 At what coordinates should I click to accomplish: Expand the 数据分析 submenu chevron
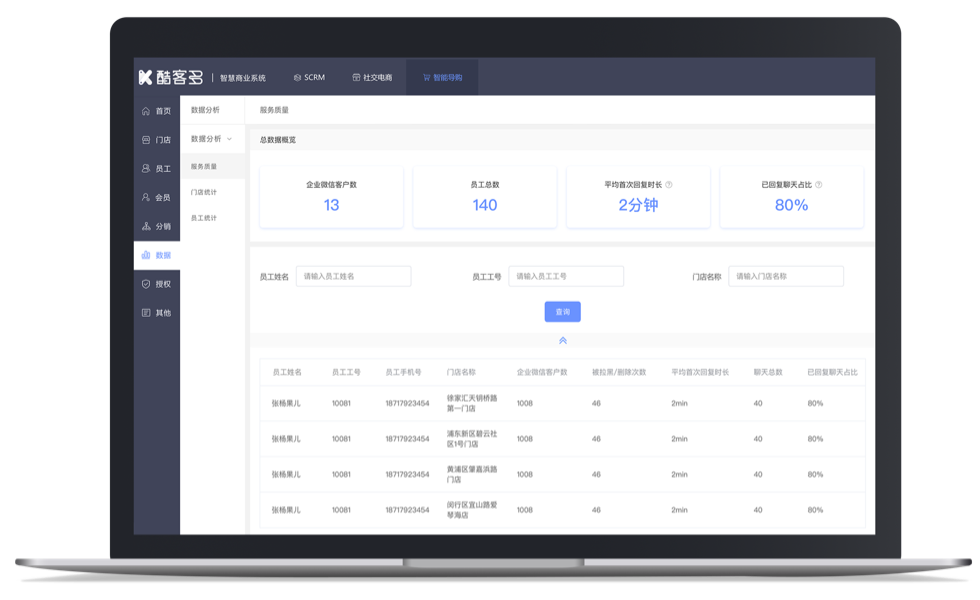pyautogui.click(x=229, y=139)
